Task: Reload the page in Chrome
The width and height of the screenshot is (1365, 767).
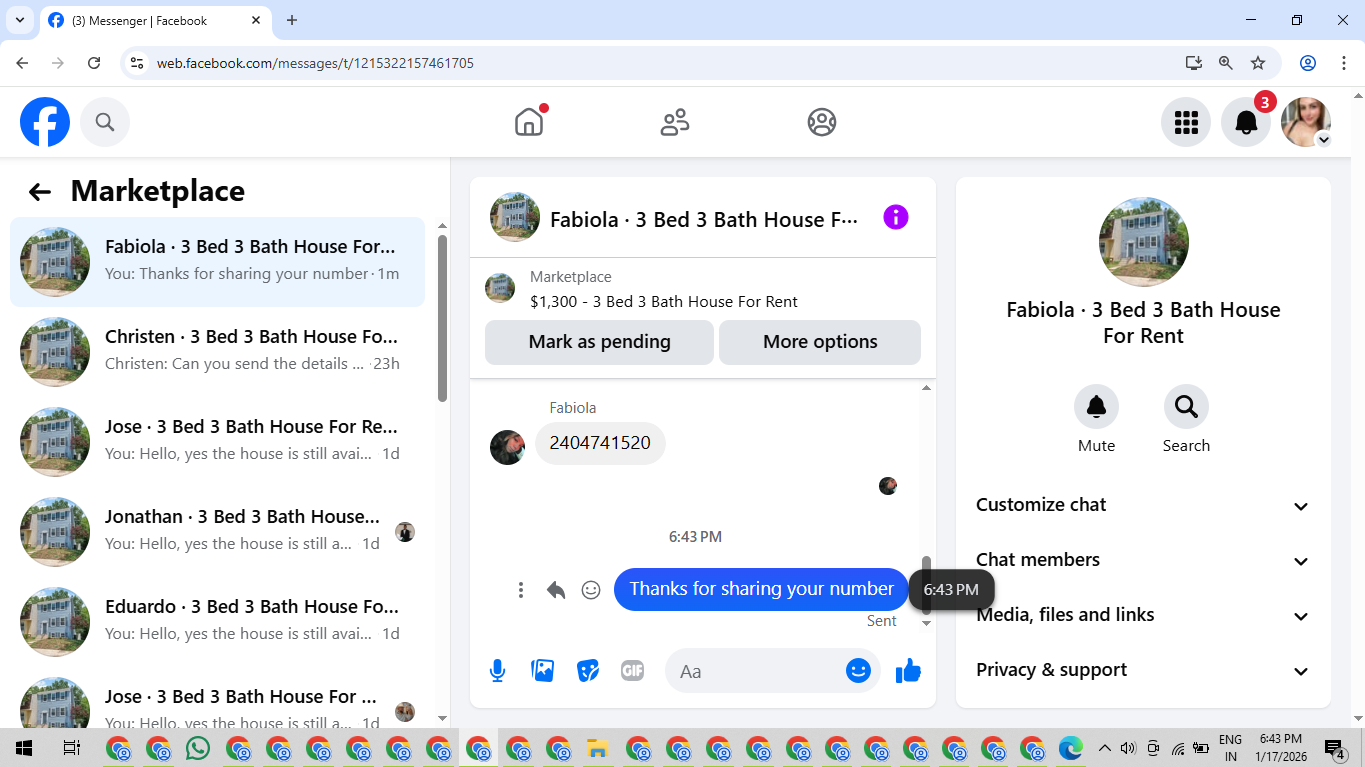Action: pyautogui.click(x=94, y=63)
